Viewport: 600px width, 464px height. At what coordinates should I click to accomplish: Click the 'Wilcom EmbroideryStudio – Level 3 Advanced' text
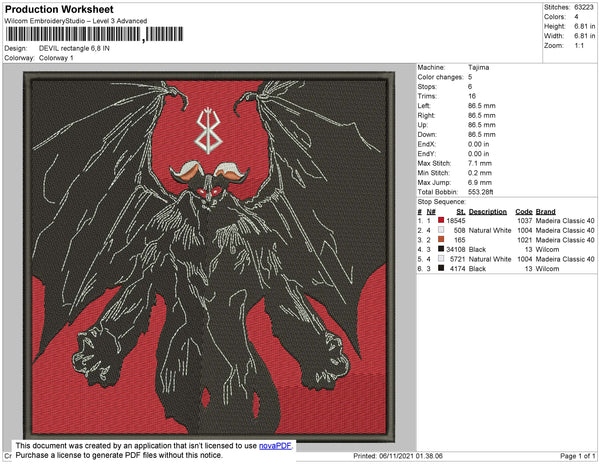coord(75,21)
